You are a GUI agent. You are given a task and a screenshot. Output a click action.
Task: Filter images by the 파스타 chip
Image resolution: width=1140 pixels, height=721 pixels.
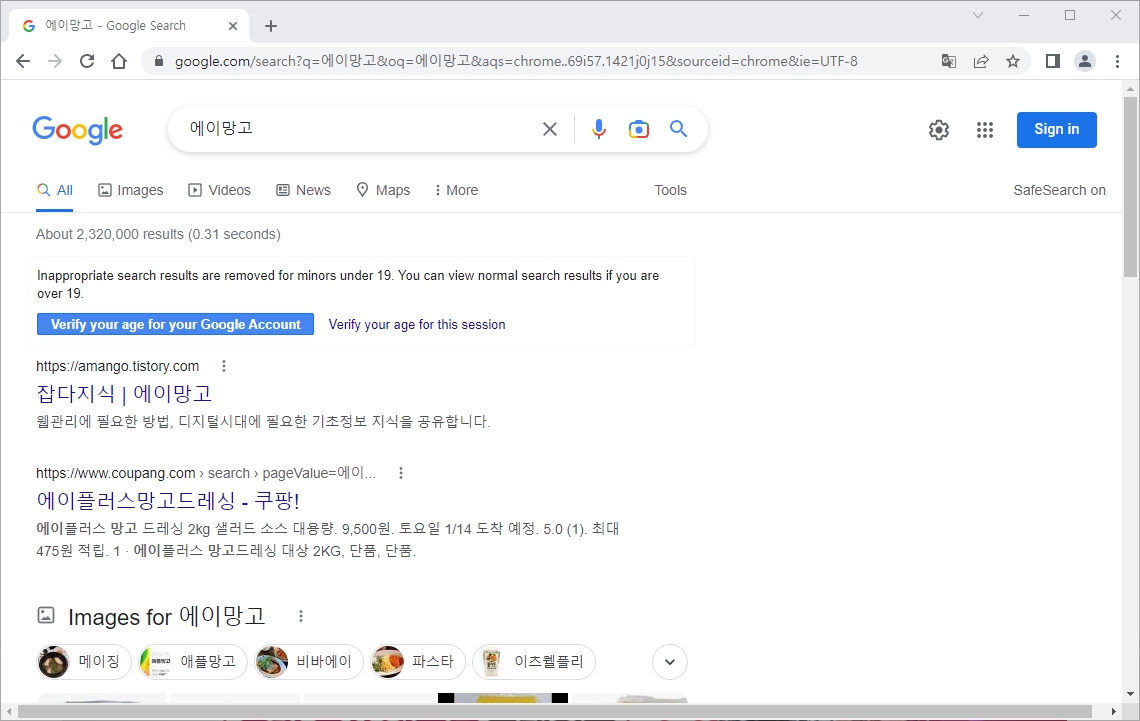pos(417,661)
